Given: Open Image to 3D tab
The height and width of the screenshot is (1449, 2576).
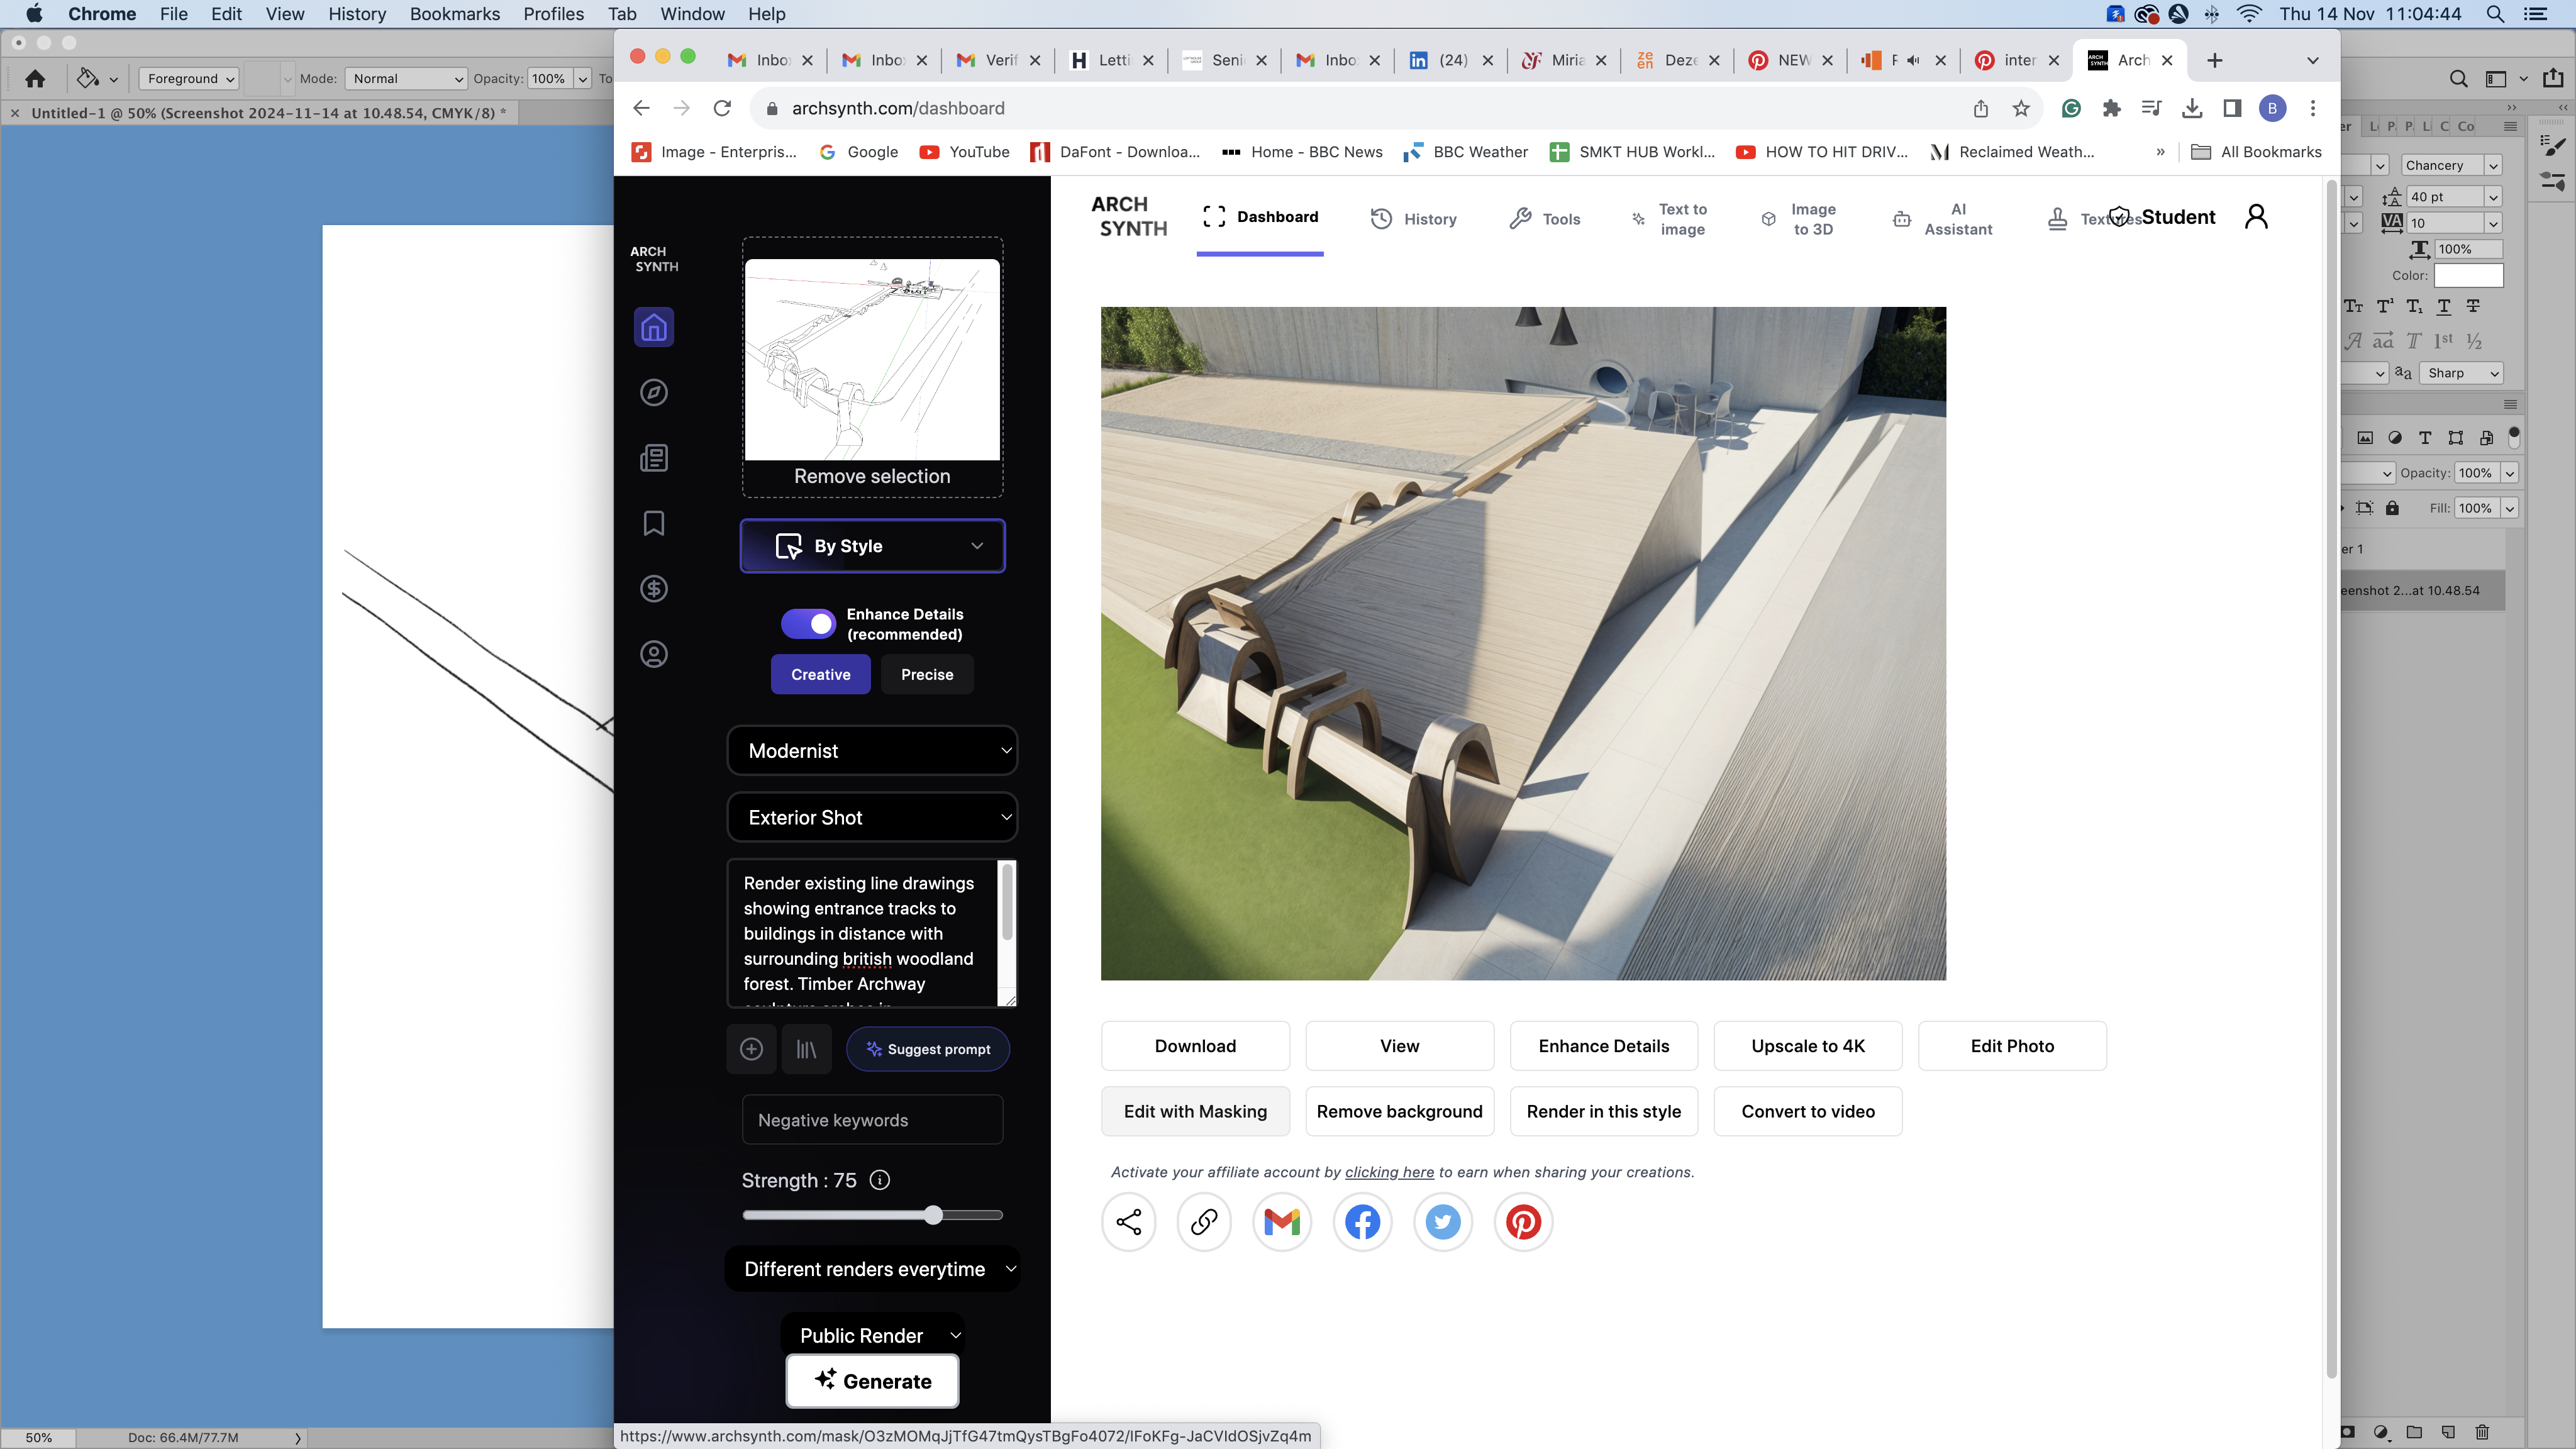Looking at the screenshot, I should coord(1799,219).
